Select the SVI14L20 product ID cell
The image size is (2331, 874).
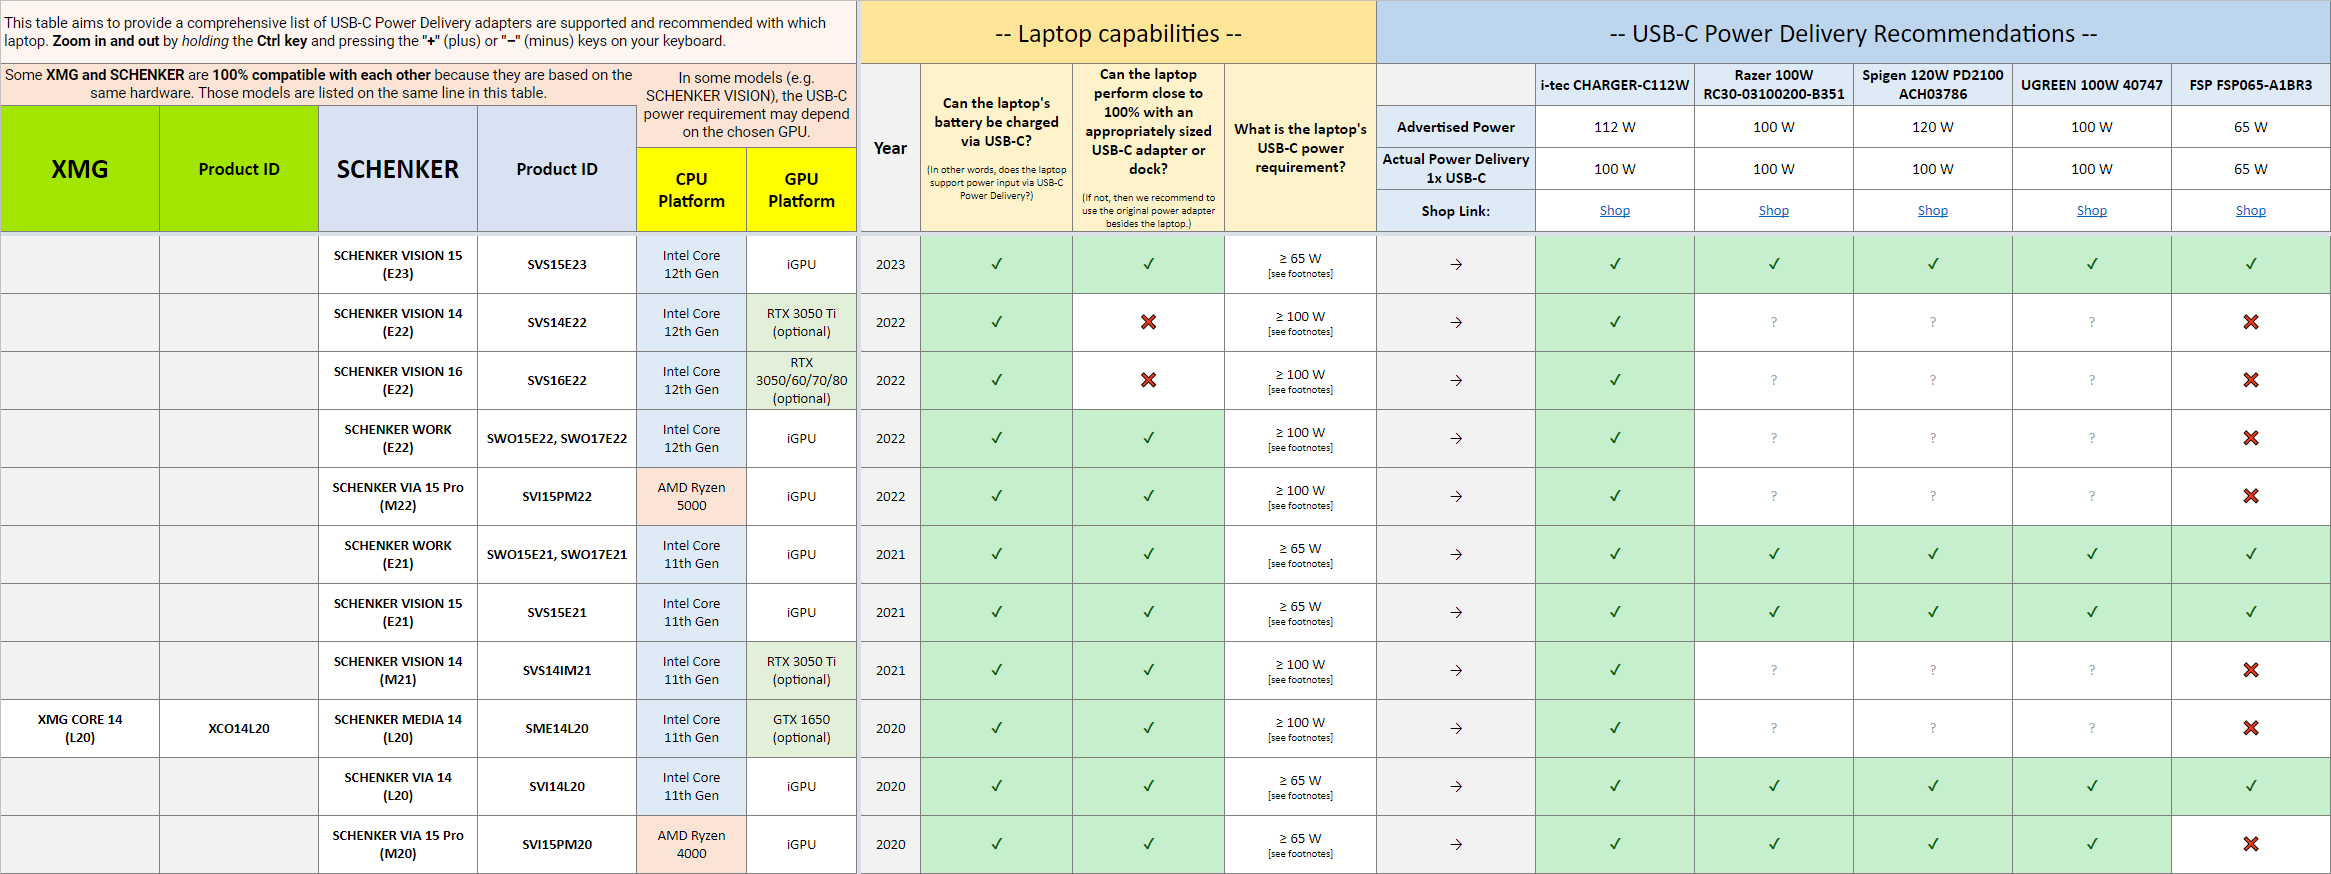point(557,786)
